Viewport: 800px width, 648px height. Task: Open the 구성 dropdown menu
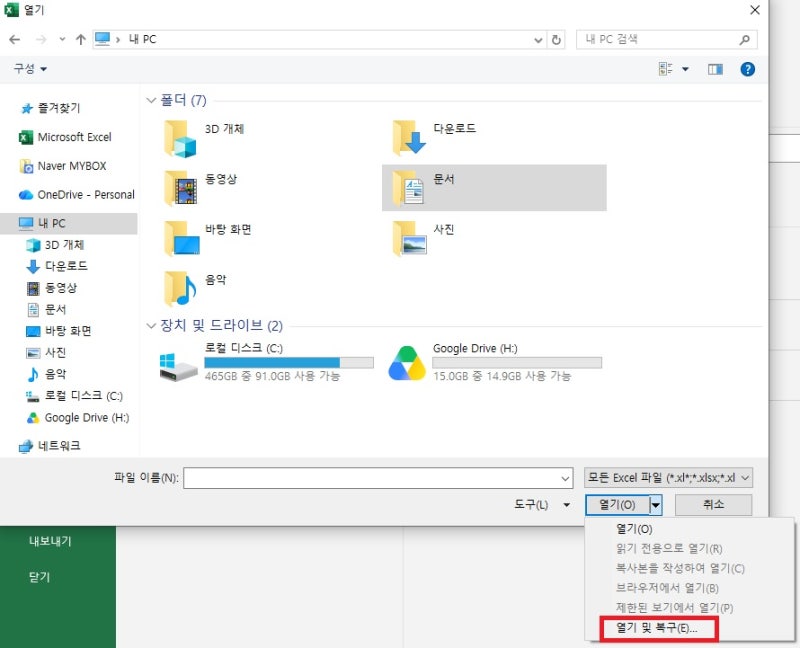(30, 68)
